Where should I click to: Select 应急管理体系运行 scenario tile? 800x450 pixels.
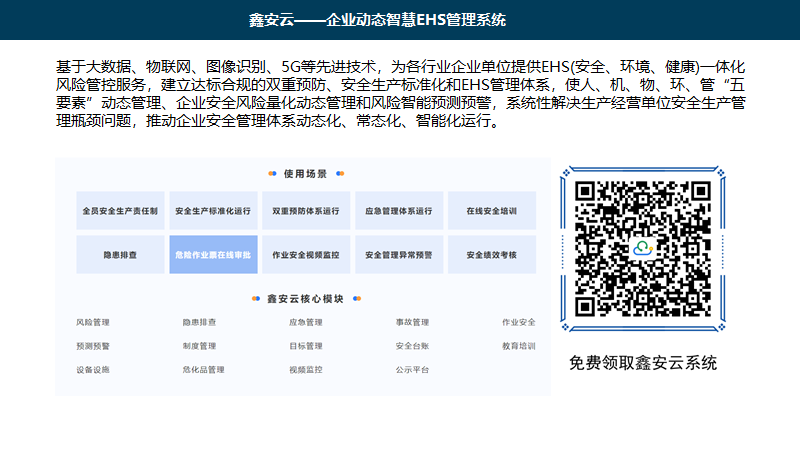[x=399, y=211]
